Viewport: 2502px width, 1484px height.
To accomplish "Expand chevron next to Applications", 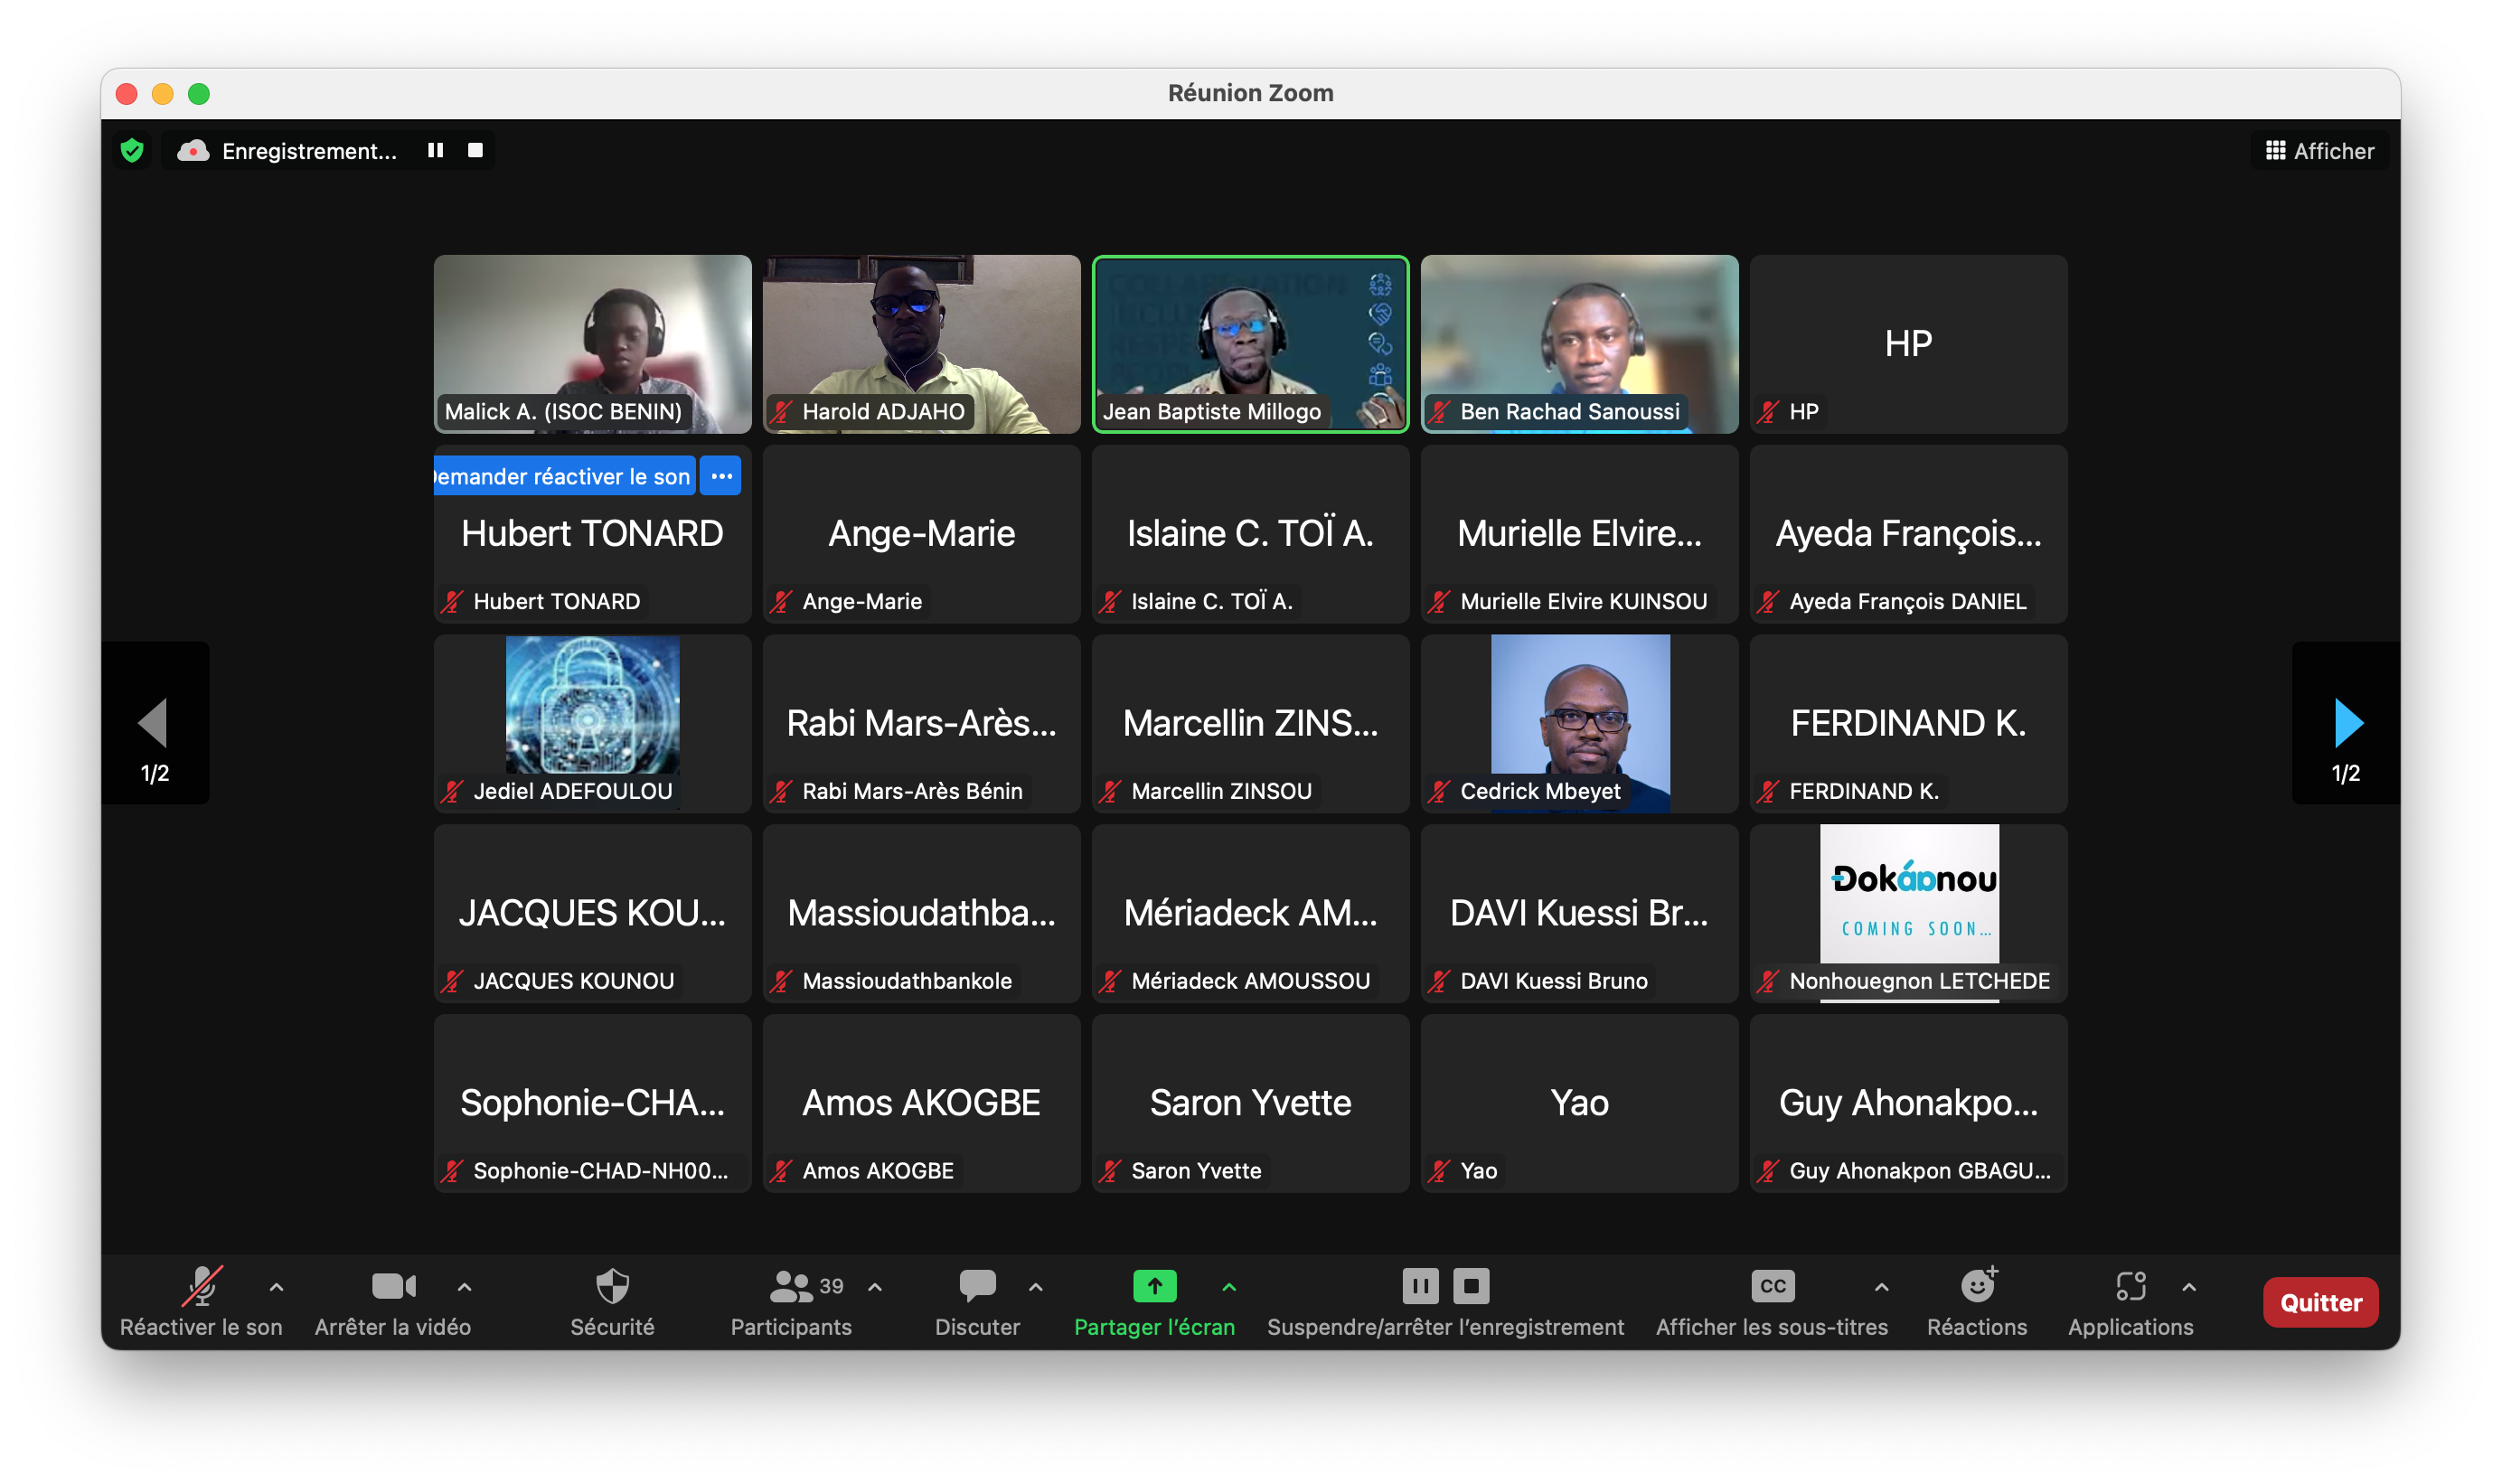I will (2189, 1287).
